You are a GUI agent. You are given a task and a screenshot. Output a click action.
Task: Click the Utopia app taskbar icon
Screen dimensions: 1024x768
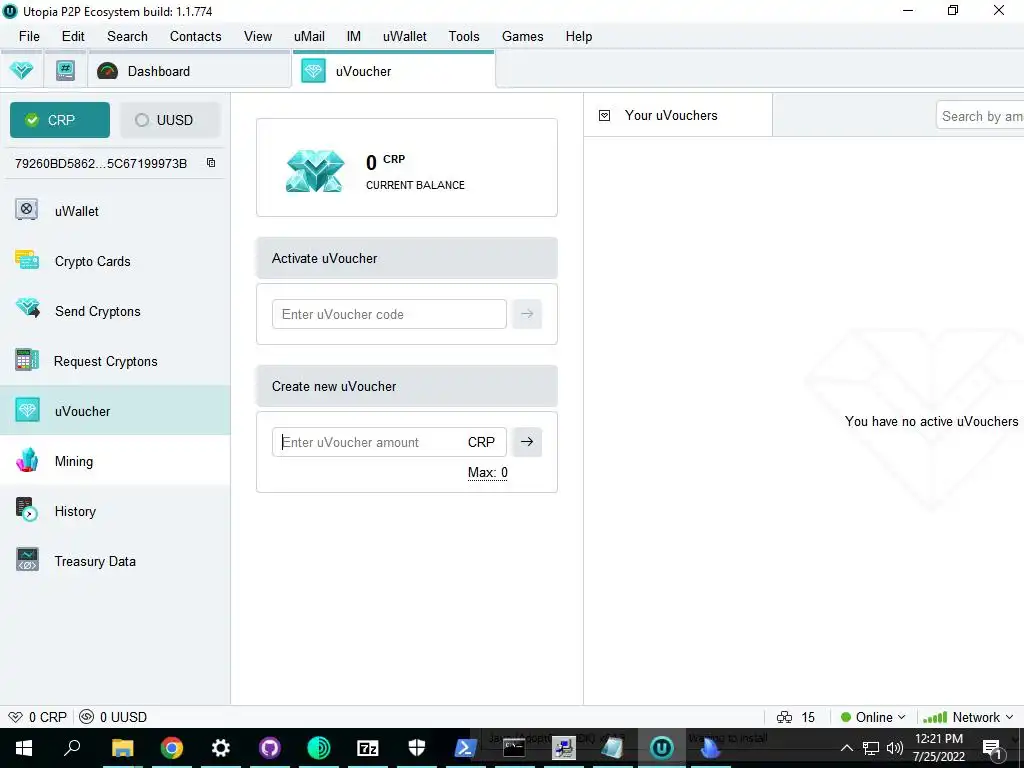point(662,748)
